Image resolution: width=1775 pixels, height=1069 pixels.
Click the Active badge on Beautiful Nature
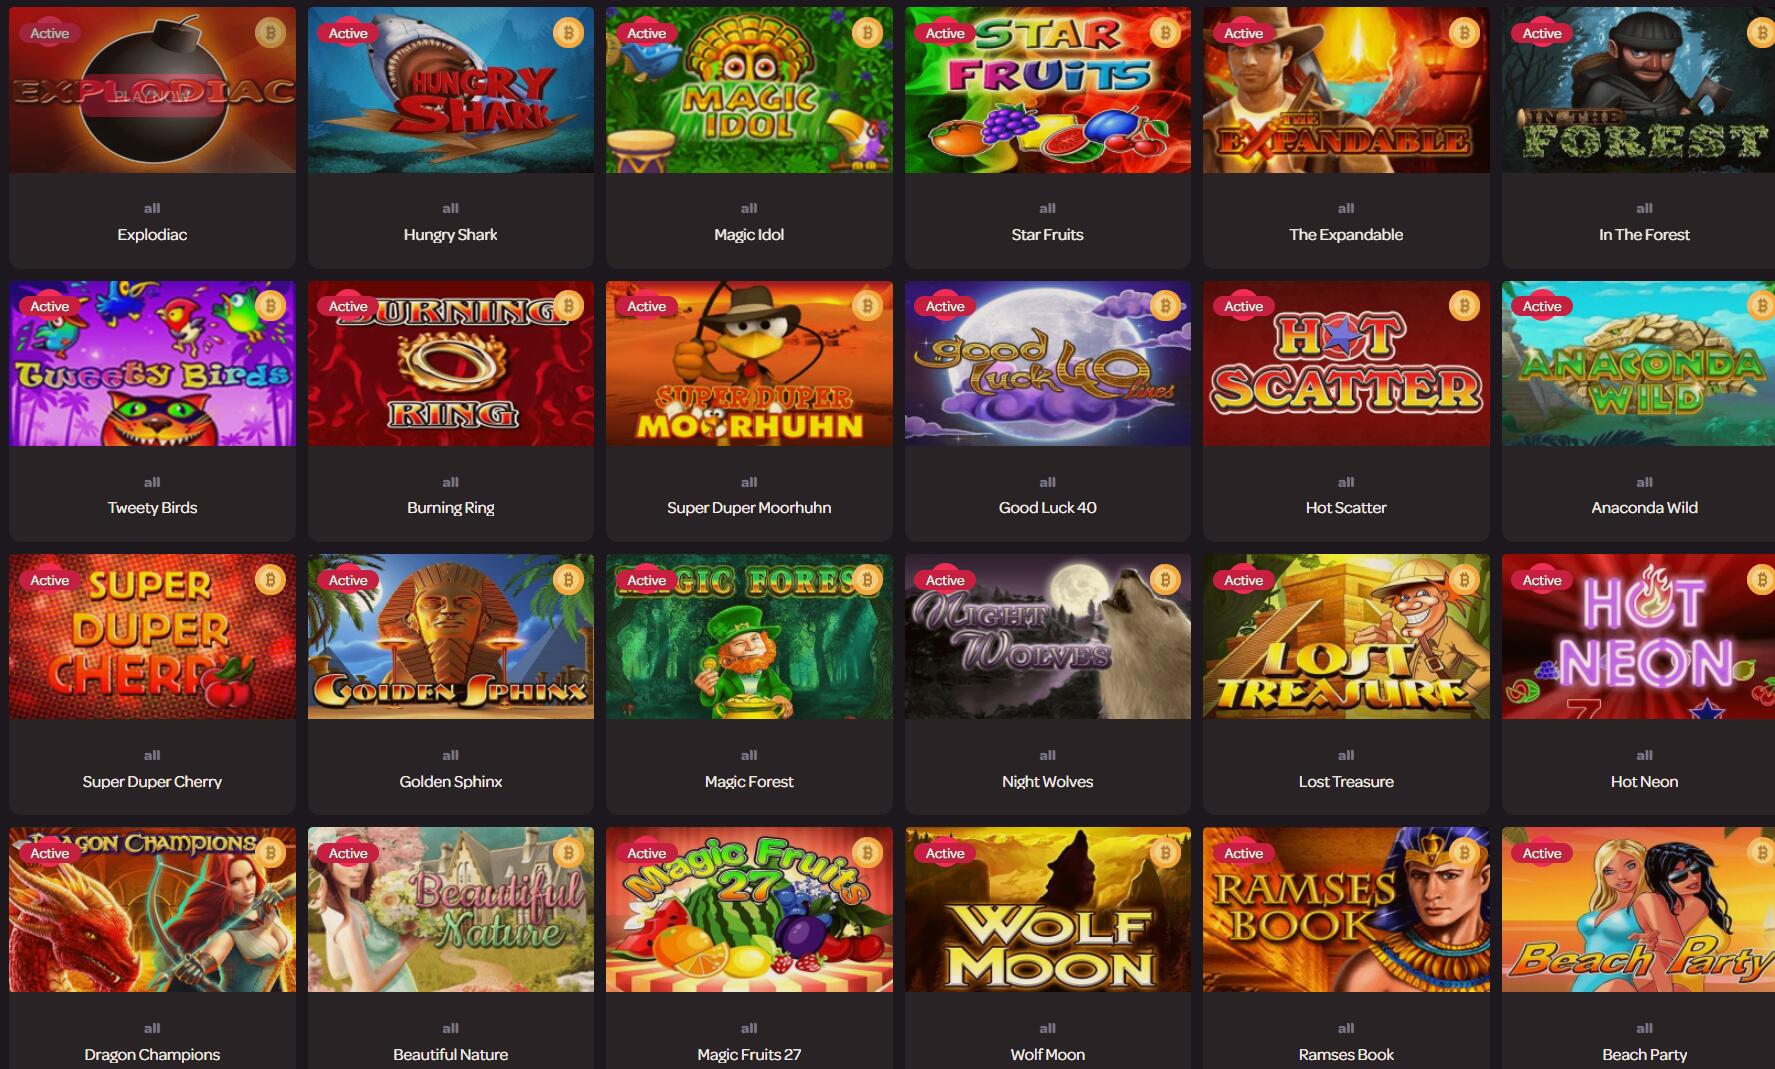348,853
